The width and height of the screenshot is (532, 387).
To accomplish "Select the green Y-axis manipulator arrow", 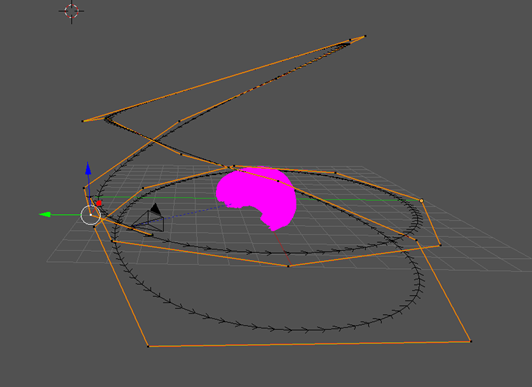I will pos(45,214).
